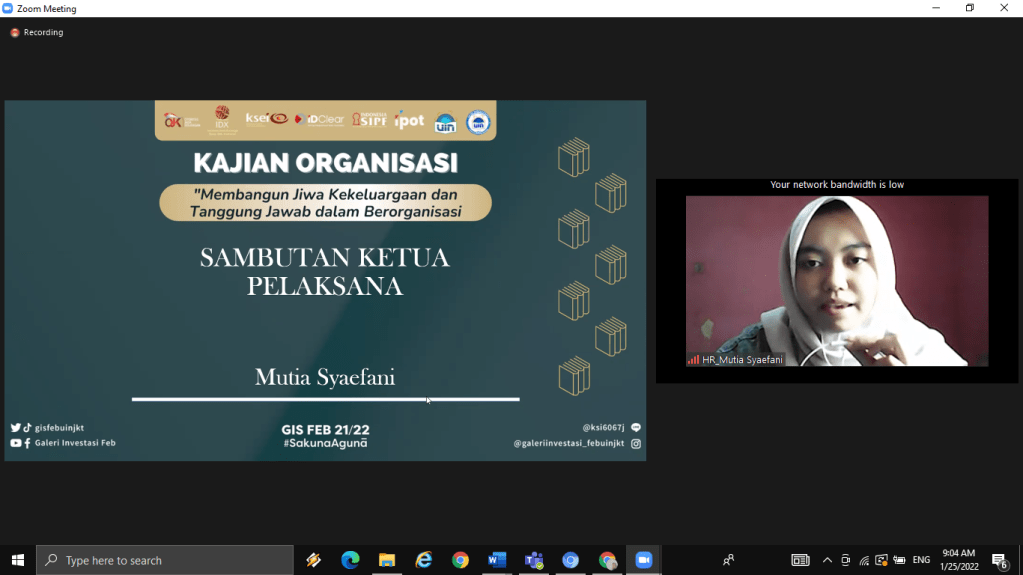The height and width of the screenshot is (575, 1023).
Task: Click the shared Kajian Organisasi slide
Action: pyautogui.click(x=325, y=280)
